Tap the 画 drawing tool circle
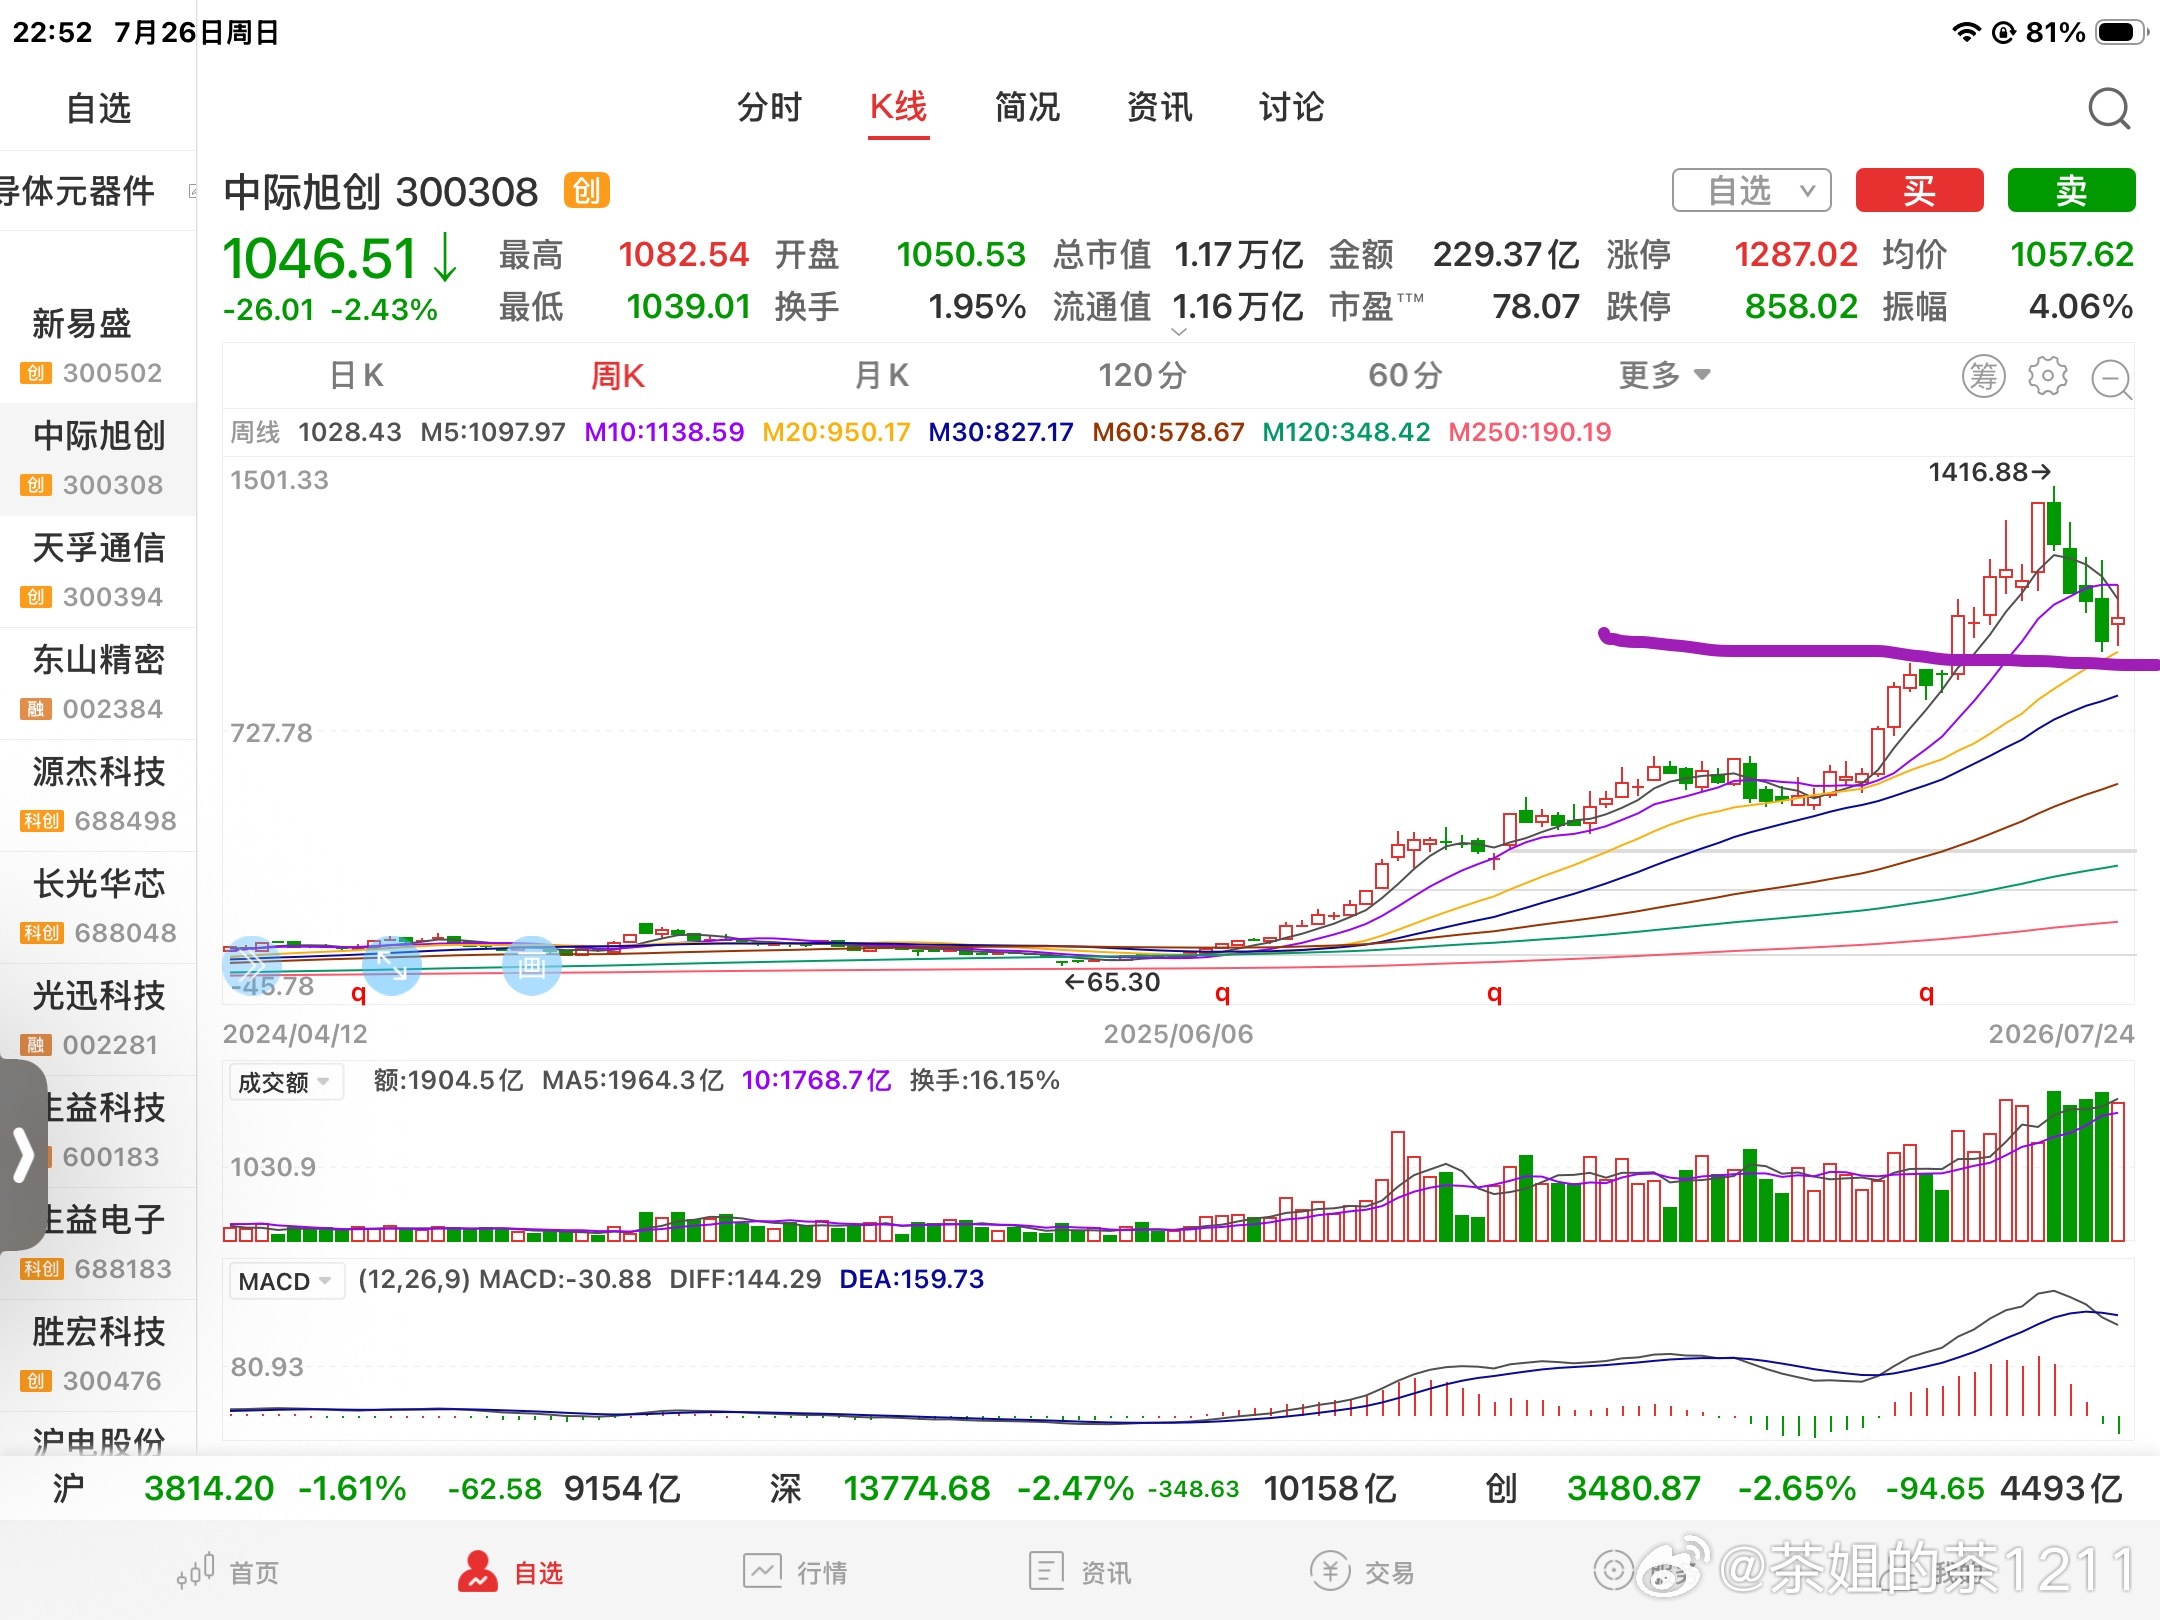Viewport: 2160px width, 1620px height. 531,965
